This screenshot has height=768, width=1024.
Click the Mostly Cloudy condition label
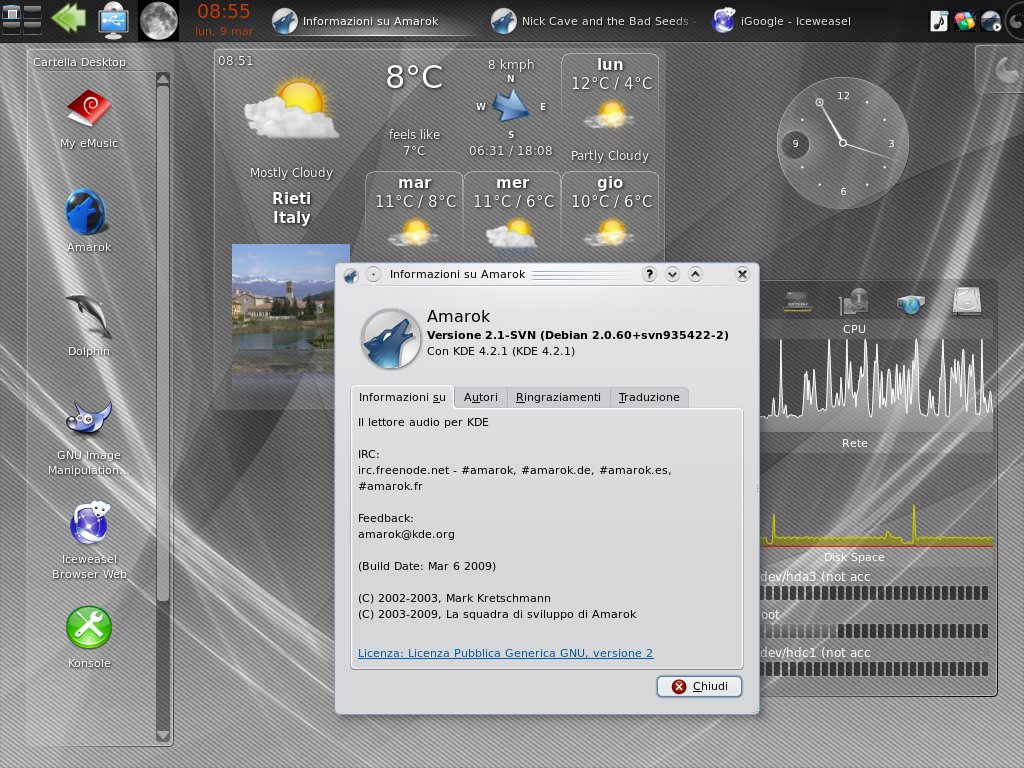click(x=291, y=172)
